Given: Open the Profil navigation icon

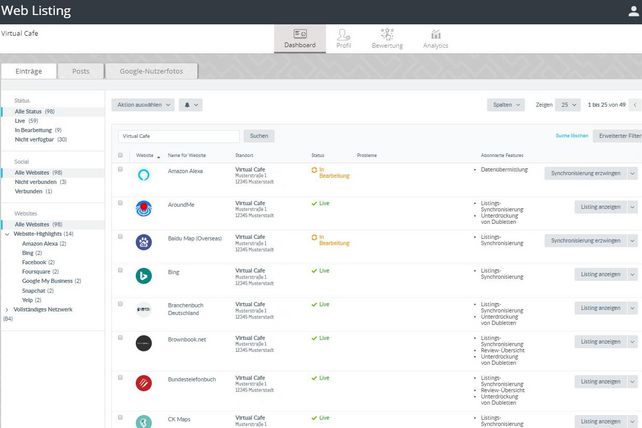Looking at the screenshot, I should [344, 39].
